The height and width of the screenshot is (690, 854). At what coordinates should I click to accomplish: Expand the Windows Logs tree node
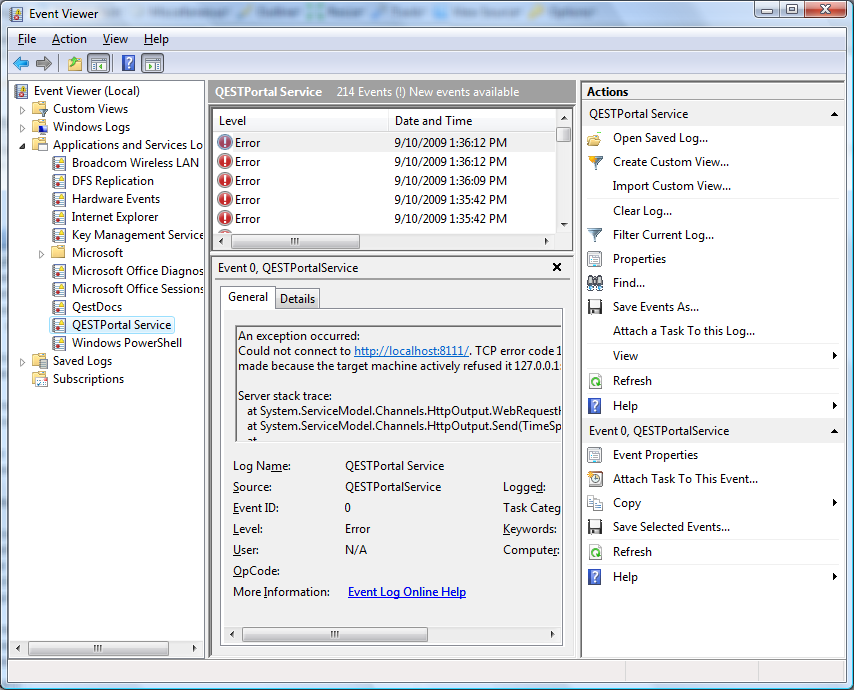click(x=23, y=128)
